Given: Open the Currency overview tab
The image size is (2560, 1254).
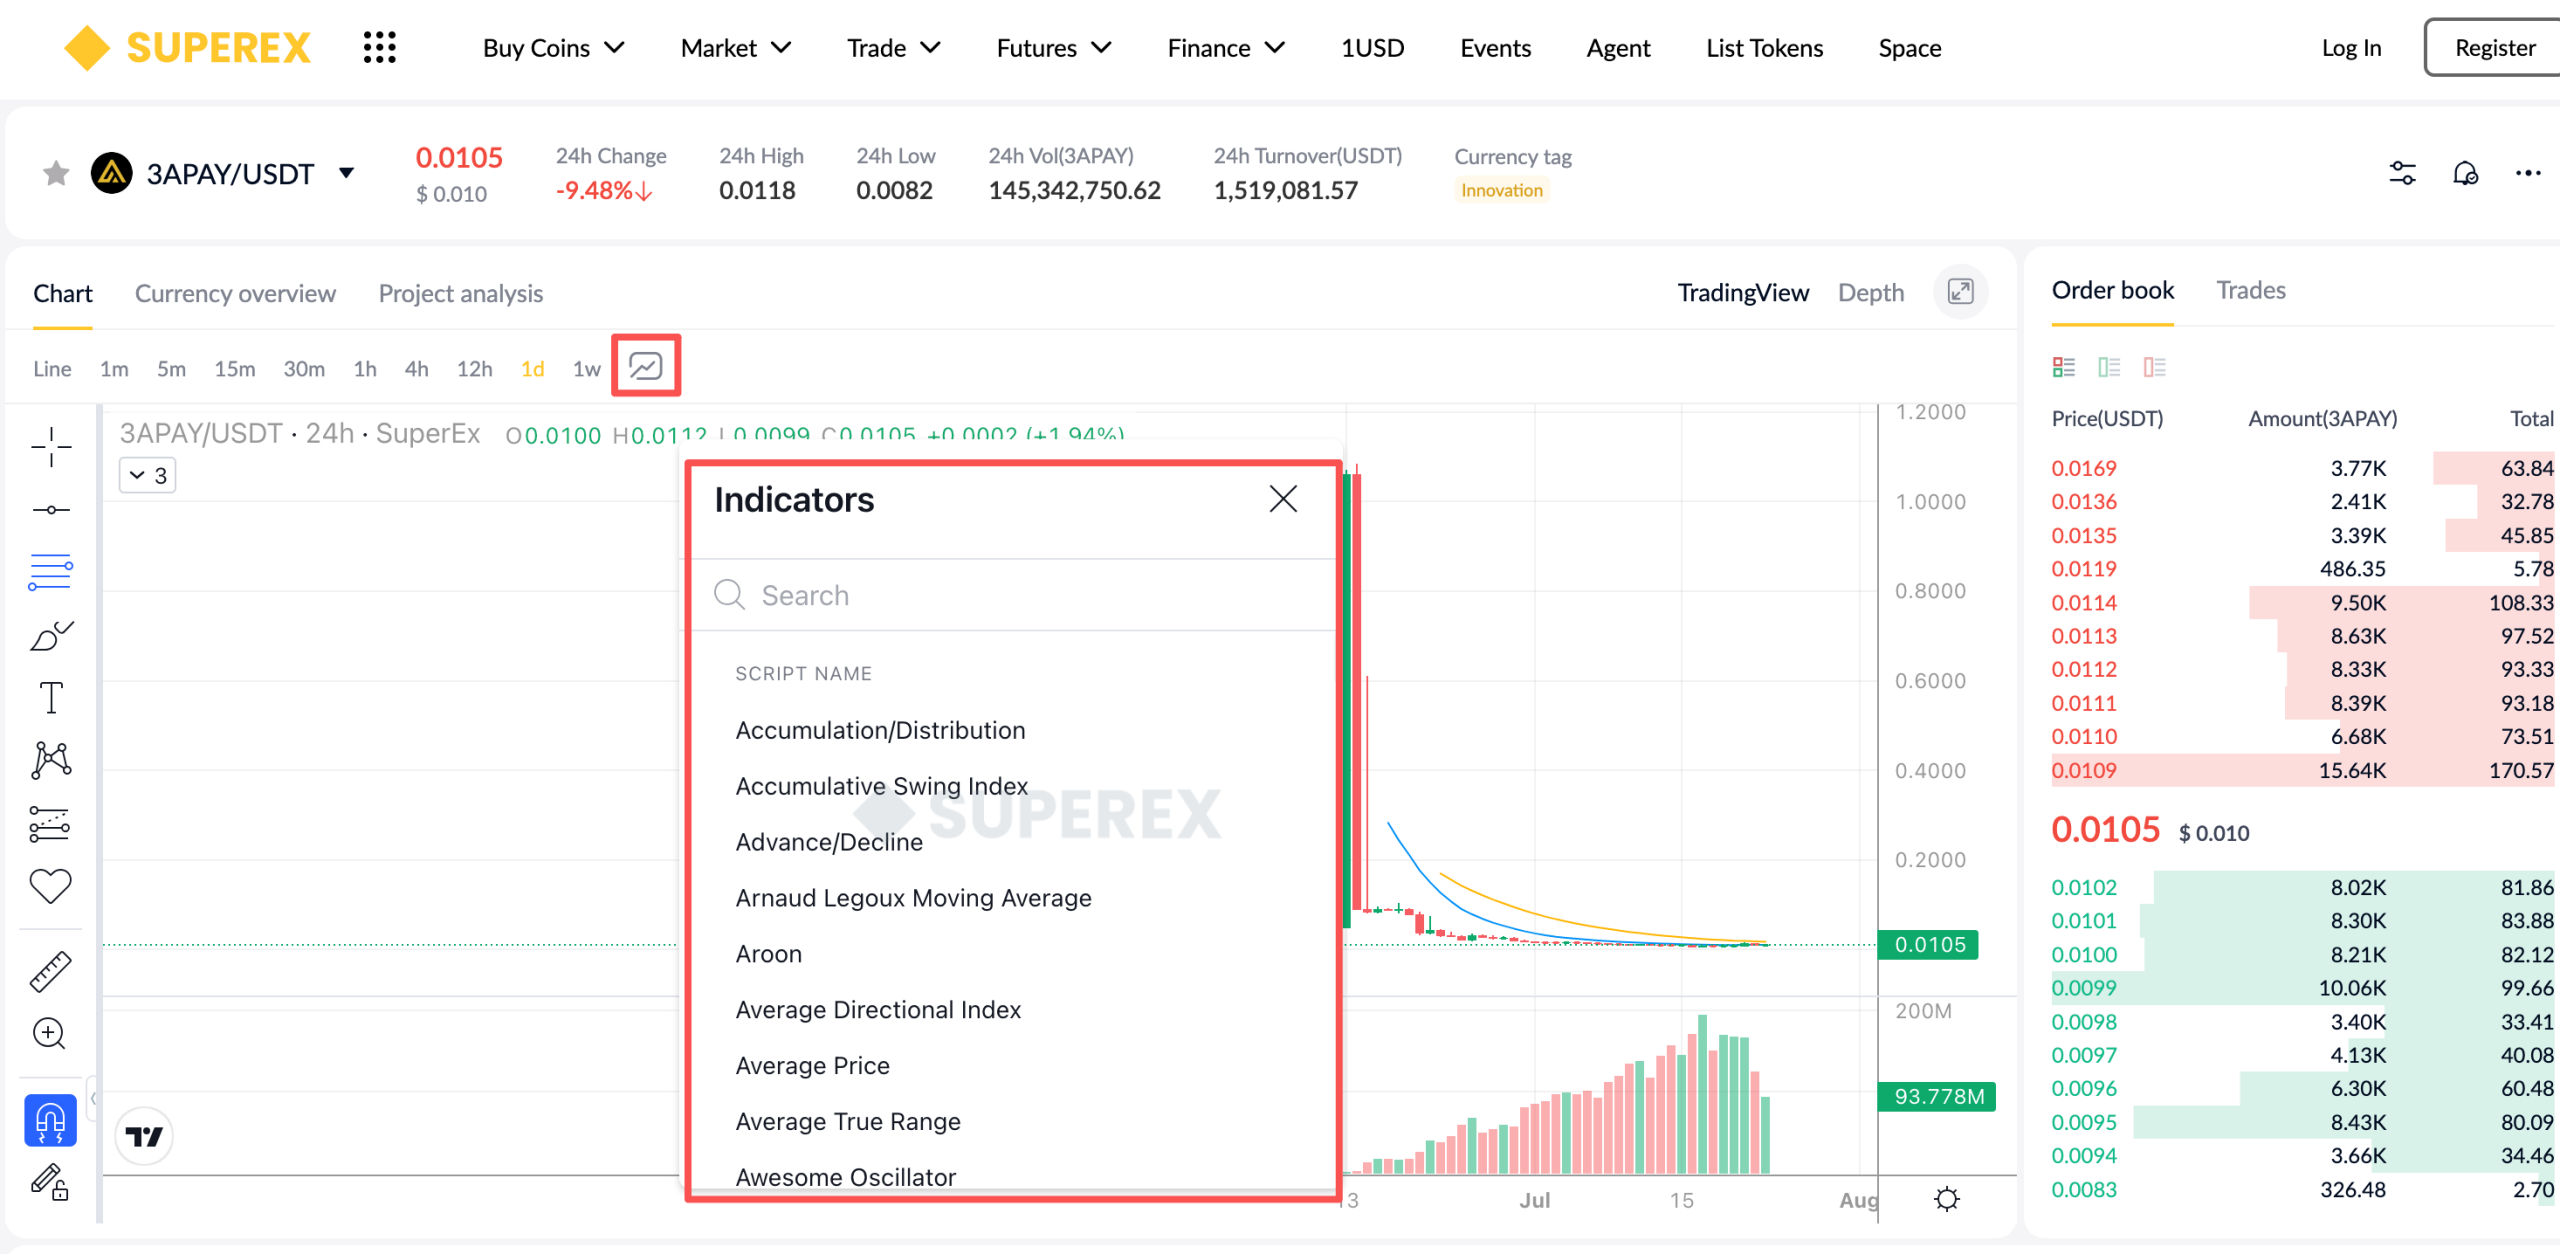Looking at the screenshot, I should click(235, 293).
